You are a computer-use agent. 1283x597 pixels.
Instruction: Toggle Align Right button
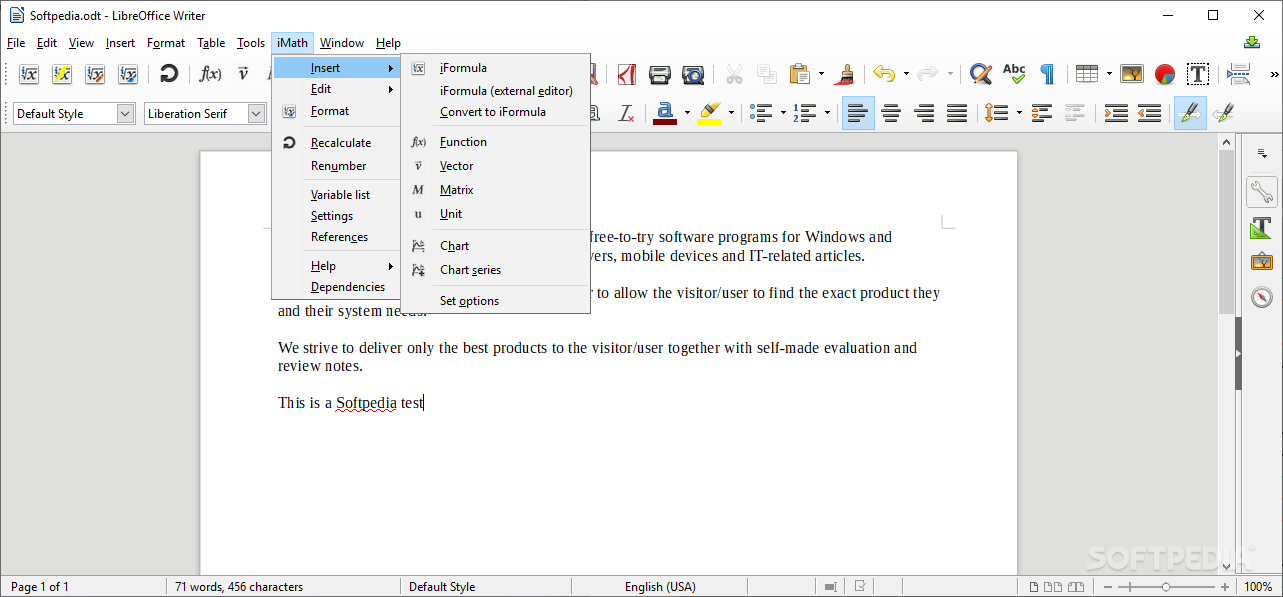tap(924, 113)
